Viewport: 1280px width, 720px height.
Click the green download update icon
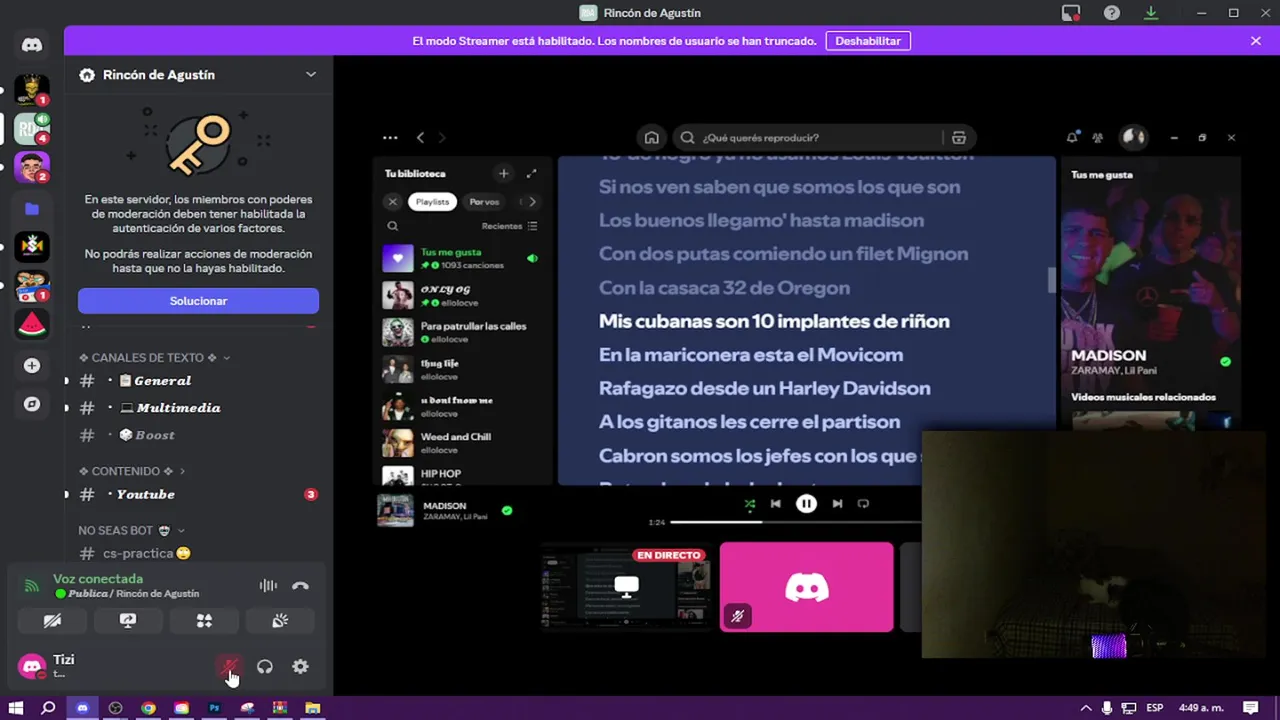(x=1151, y=13)
